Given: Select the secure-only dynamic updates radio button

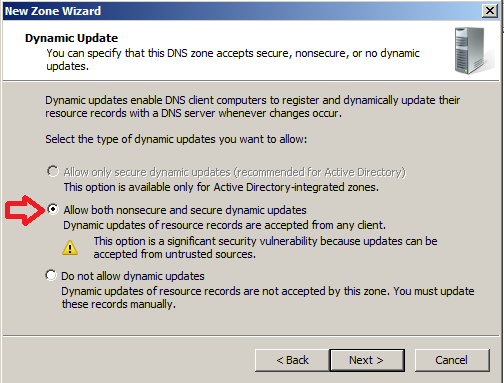Looking at the screenshot, I should (53, 171).
